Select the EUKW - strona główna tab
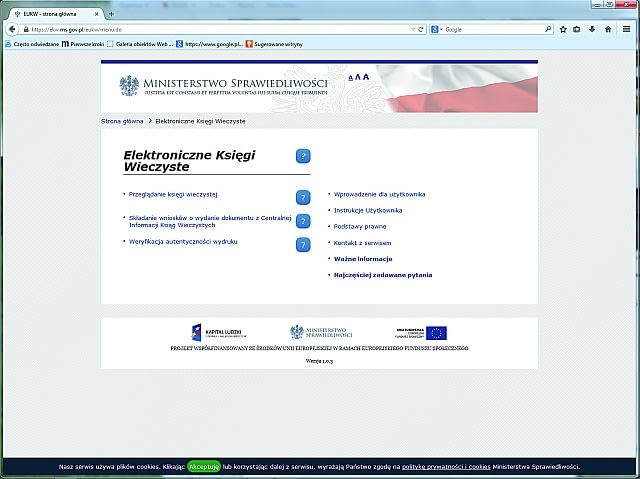This screenshot has height=479, width=640. coord(56,14)
